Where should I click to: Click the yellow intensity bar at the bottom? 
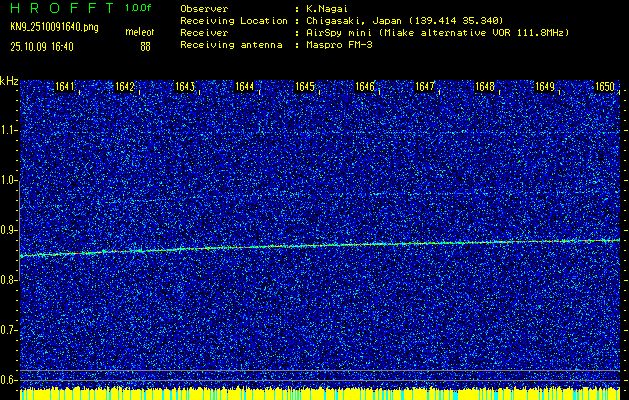coord(320,394)
